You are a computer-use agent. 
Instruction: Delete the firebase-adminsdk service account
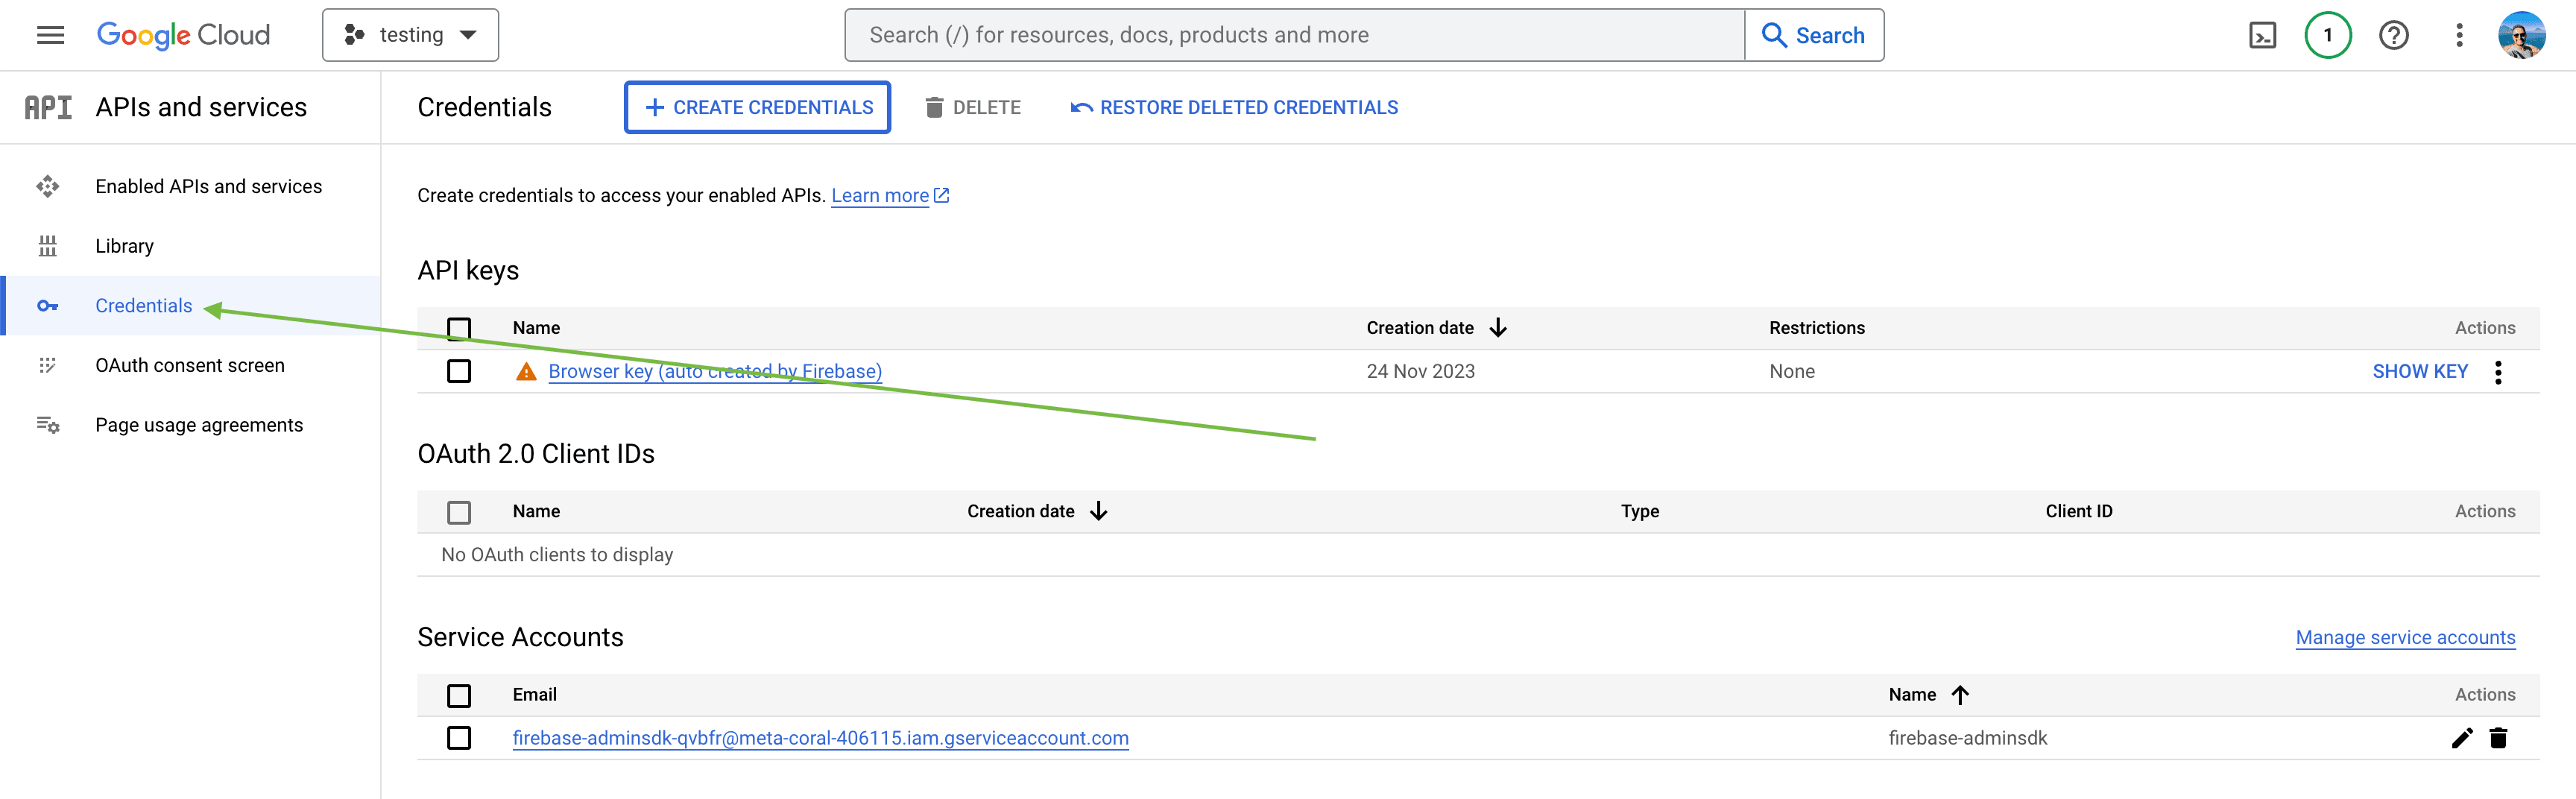click(2499, 738)
